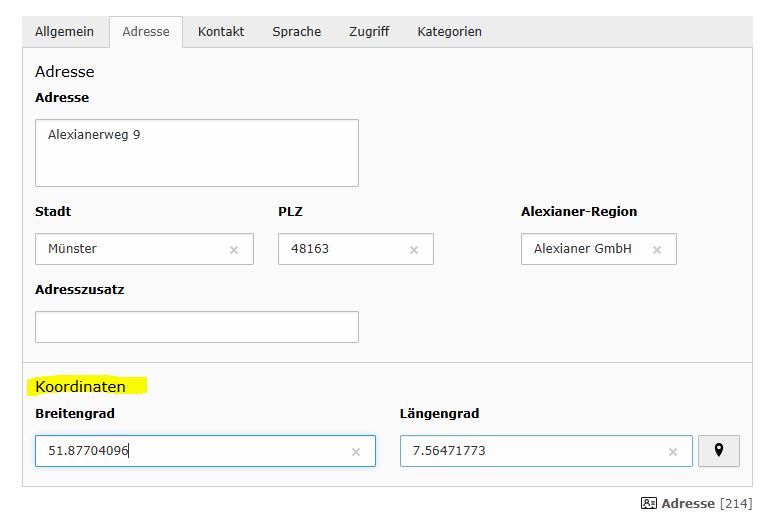Go to the Sprache tab
776x520 pixels.
pyautogui.click(x=297, y=31)
